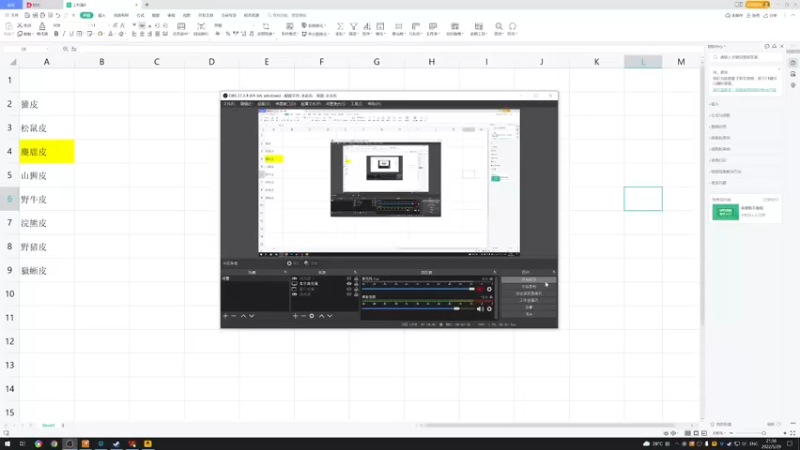Open the Insert ribbon tab
This screenshot has height=450, width=800.
click(102, 15)
